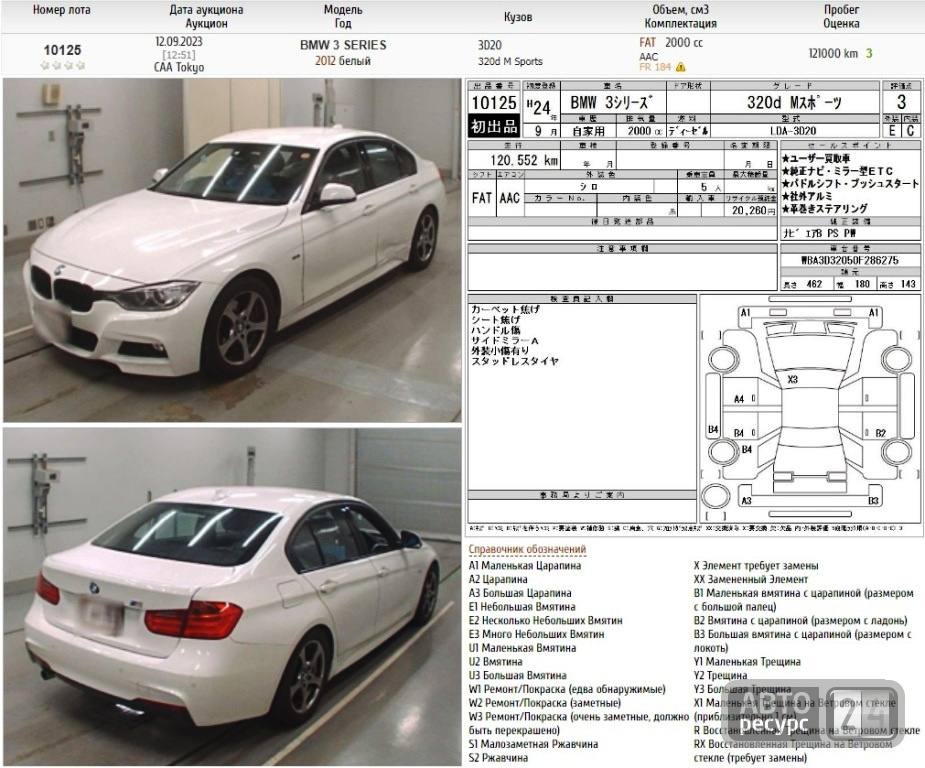
Task: Click the 'U3 Большая Вмятина' legend line
Action: [x=518, y=675]
